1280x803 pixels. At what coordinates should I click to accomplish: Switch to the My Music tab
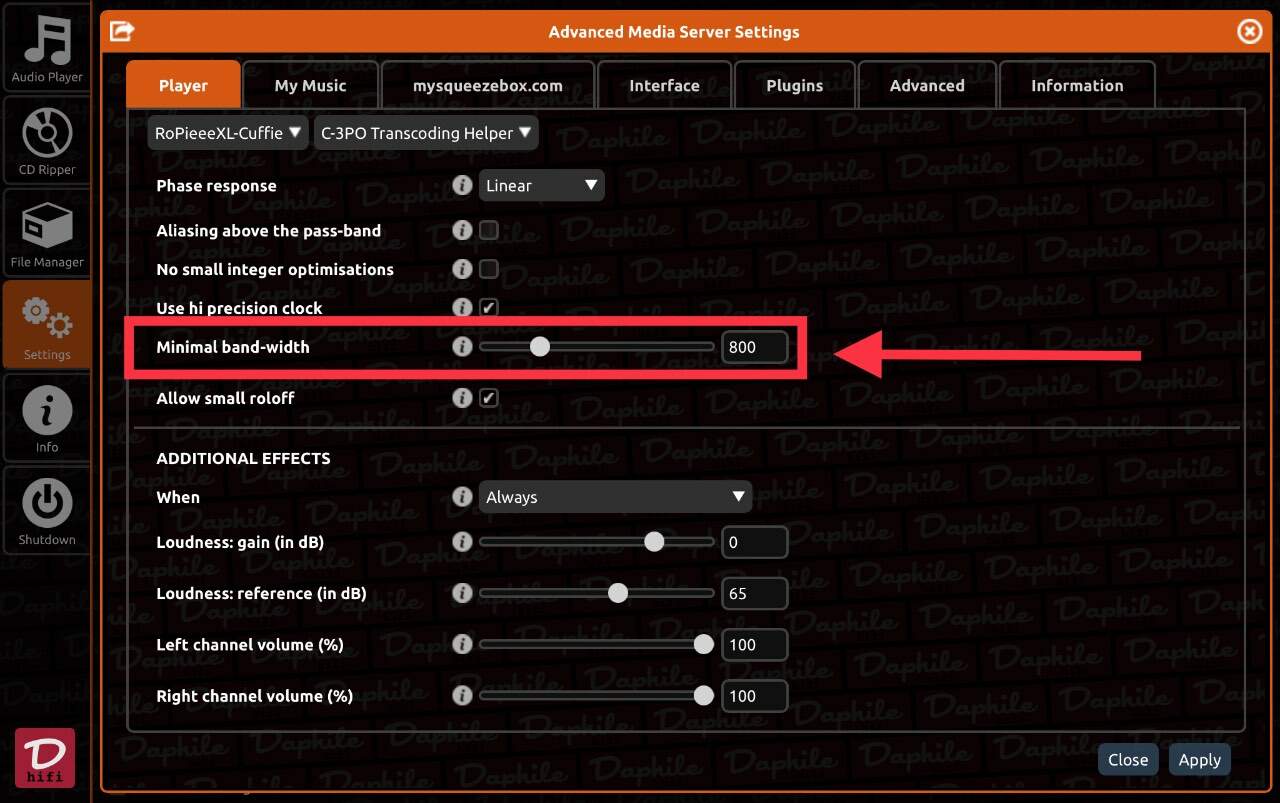pos(310,85)
